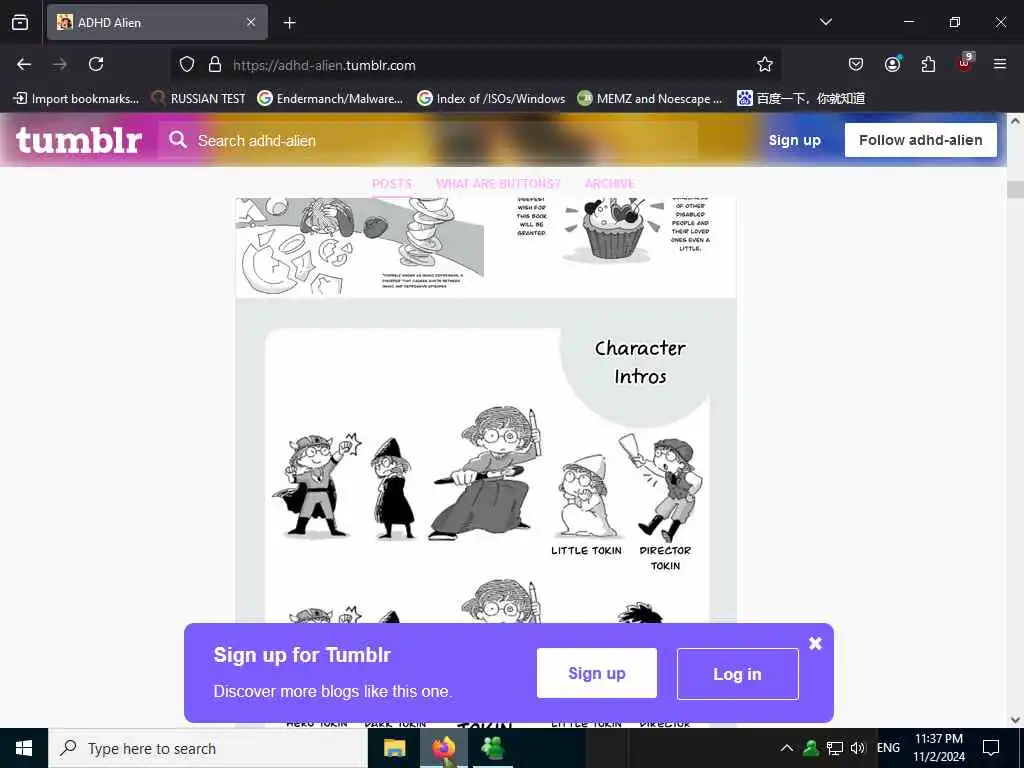The width and height of the screenshot is (1024, 768).
Task: Save page to Pocket
Action: [856, 64]
